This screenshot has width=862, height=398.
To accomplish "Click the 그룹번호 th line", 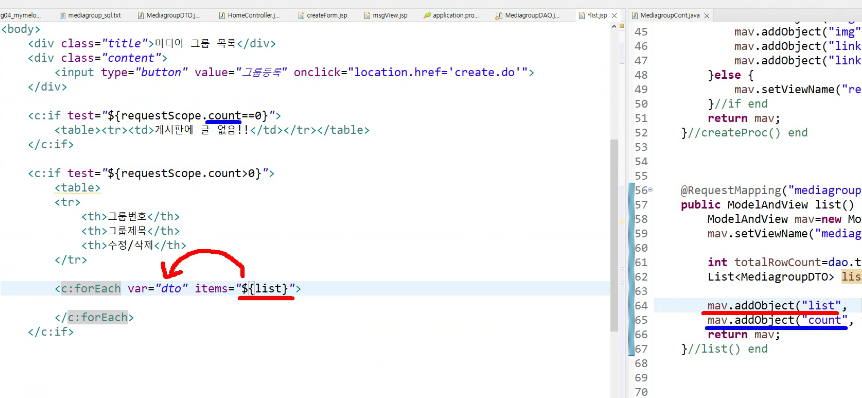I will 130,217.
